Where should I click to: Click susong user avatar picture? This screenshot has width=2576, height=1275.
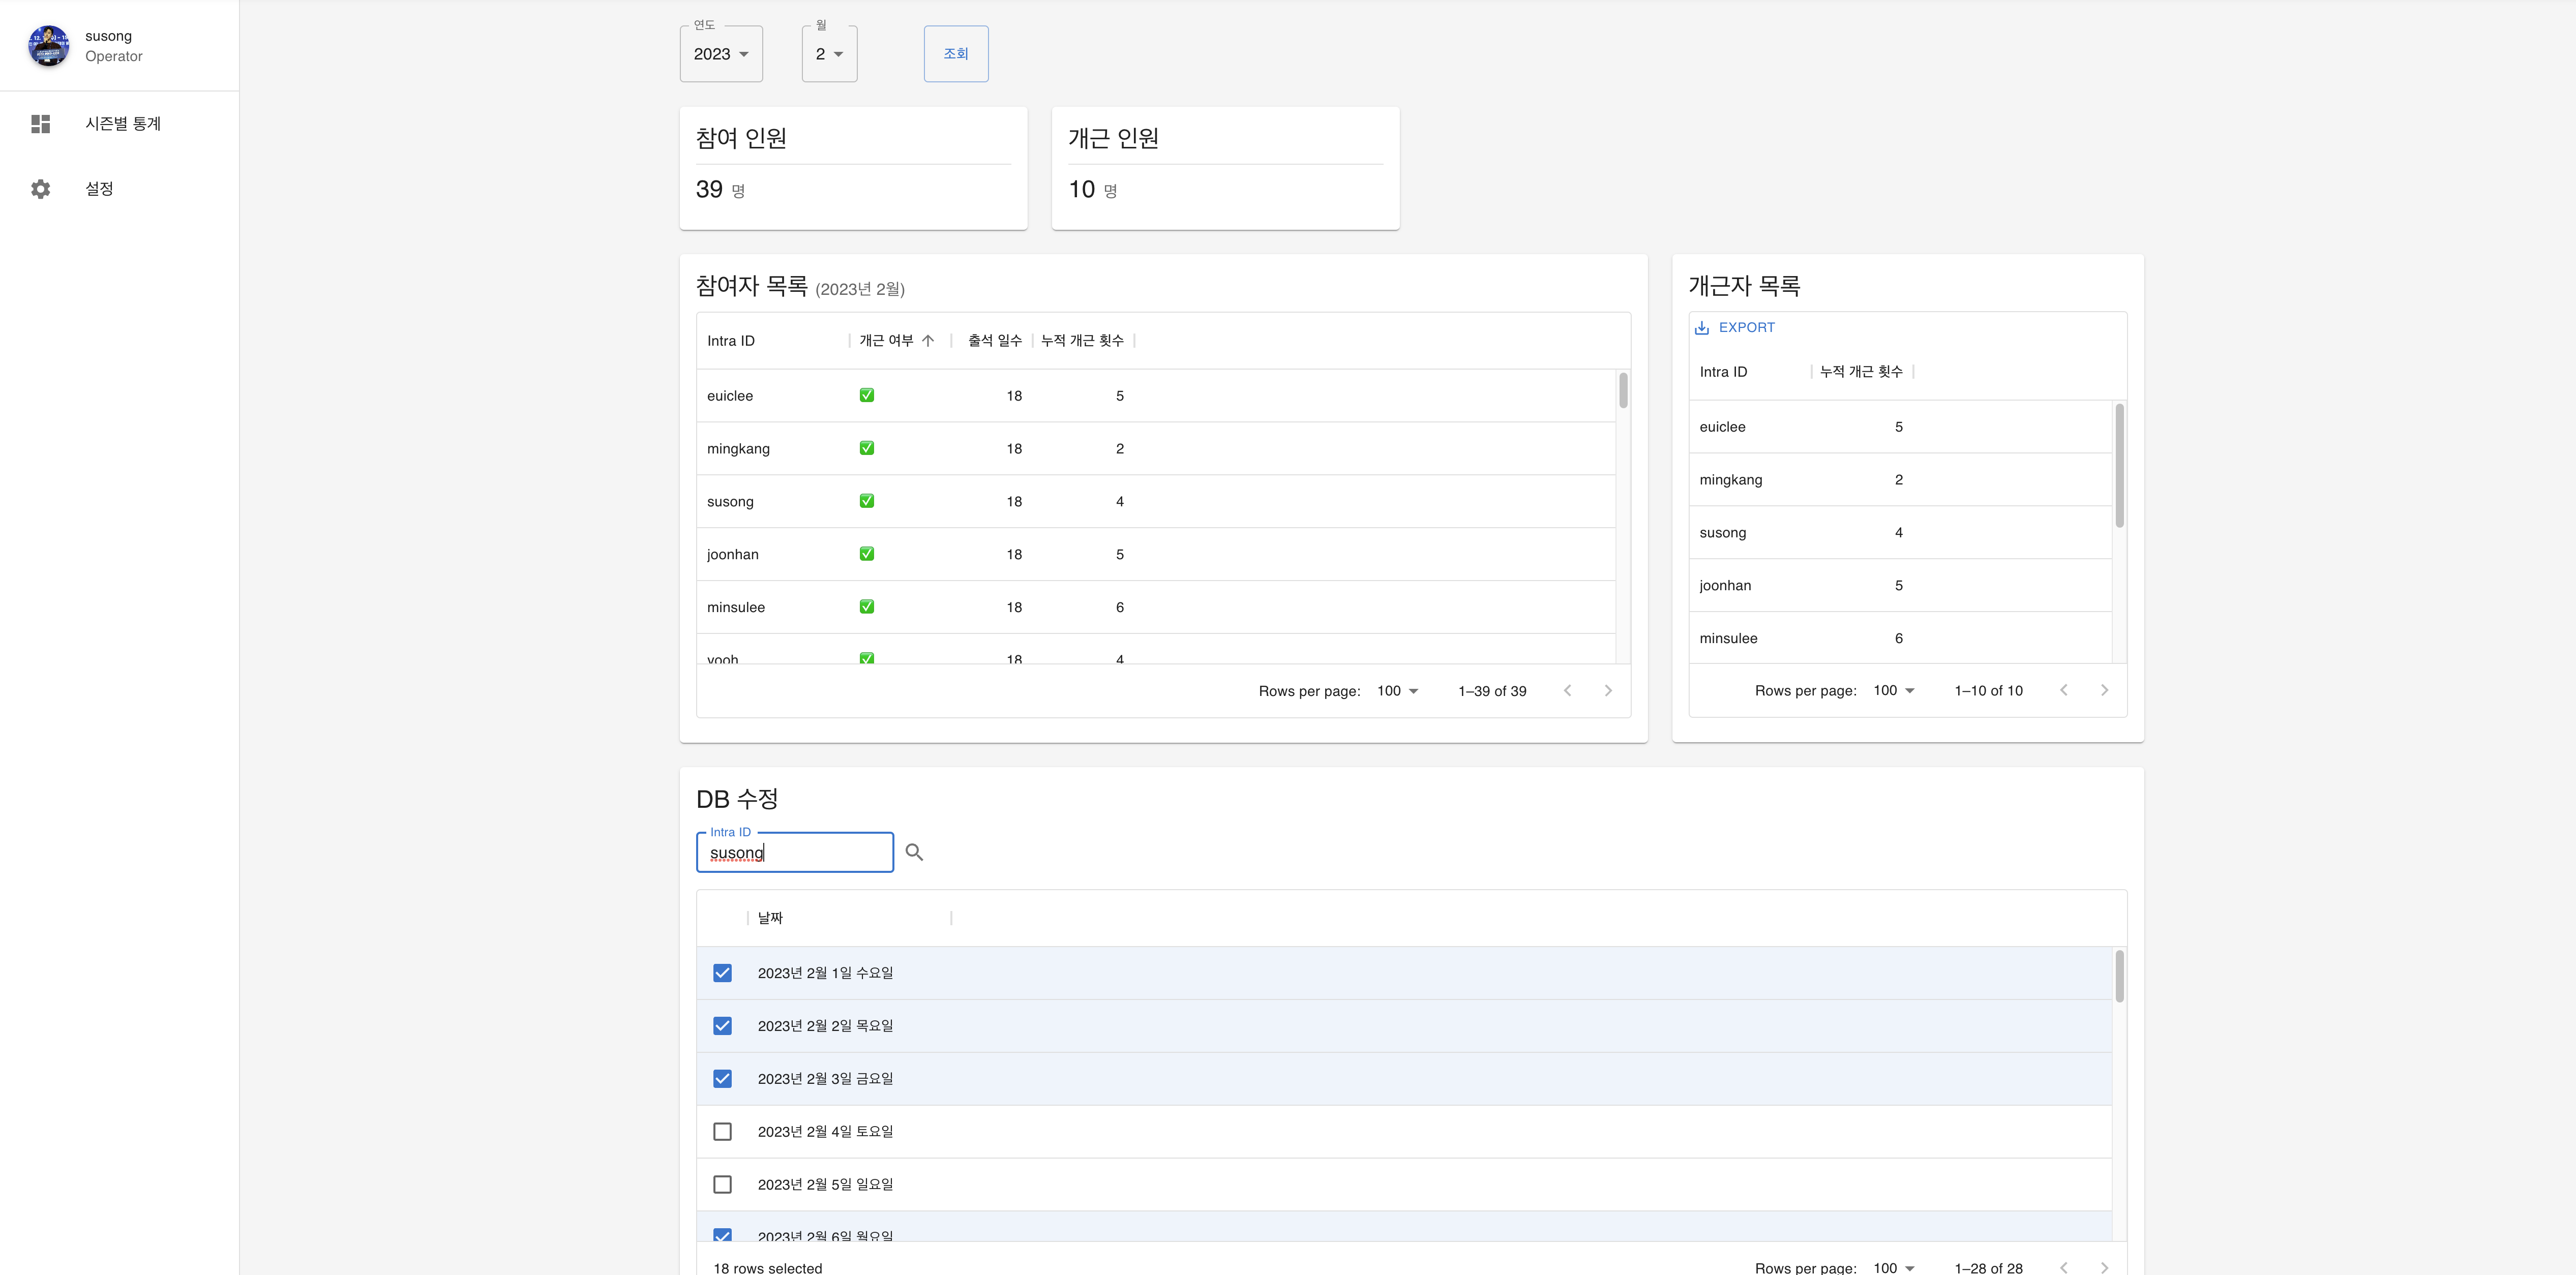(48, 46)
